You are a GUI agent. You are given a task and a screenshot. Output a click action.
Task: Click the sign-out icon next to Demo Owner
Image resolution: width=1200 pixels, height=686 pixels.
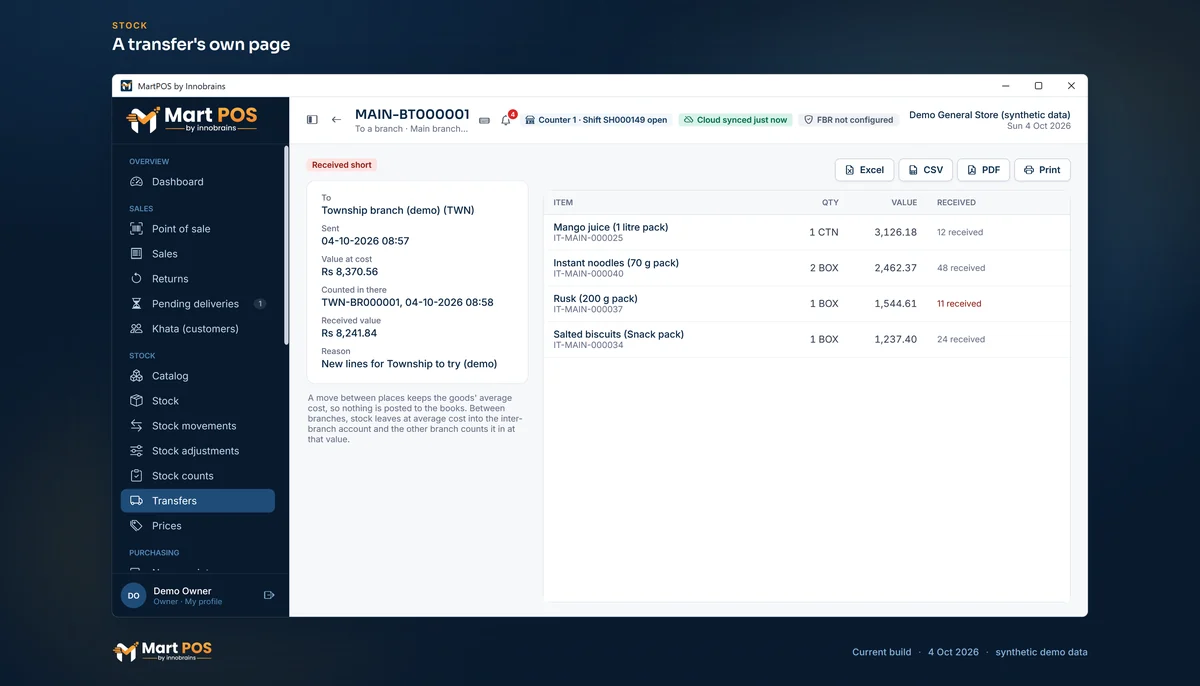click(269, 595)
